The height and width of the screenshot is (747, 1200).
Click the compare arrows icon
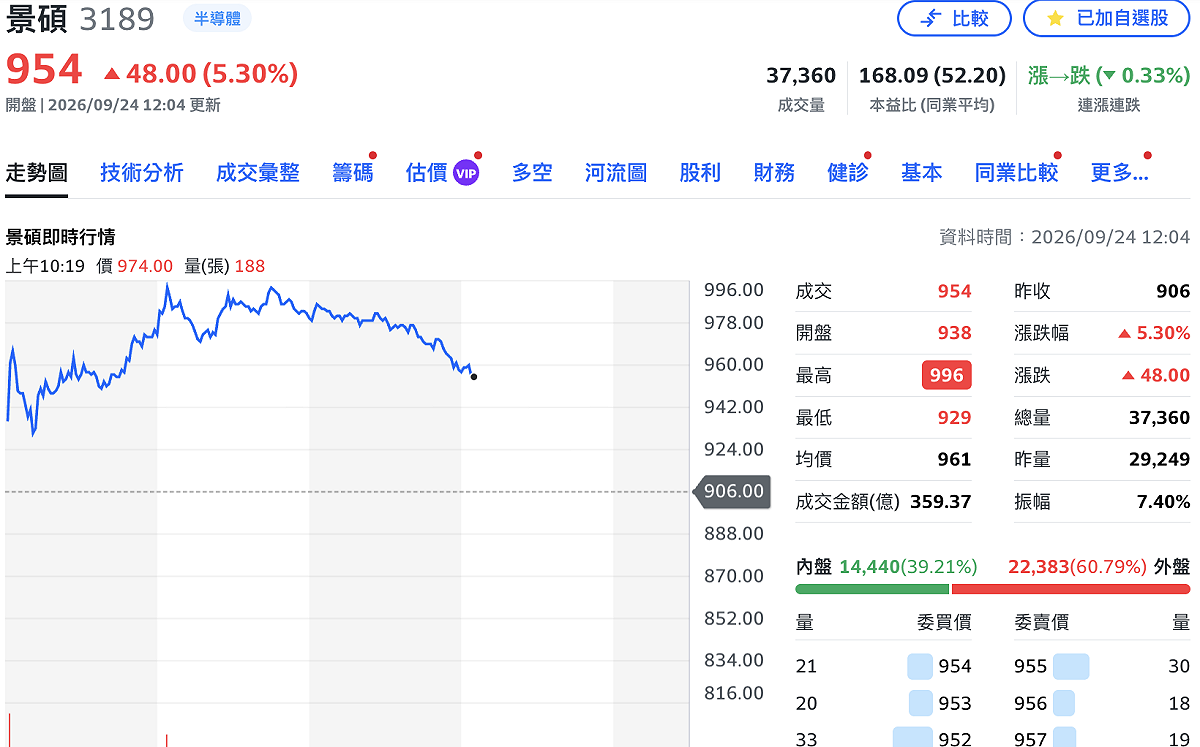click(930, 18)
